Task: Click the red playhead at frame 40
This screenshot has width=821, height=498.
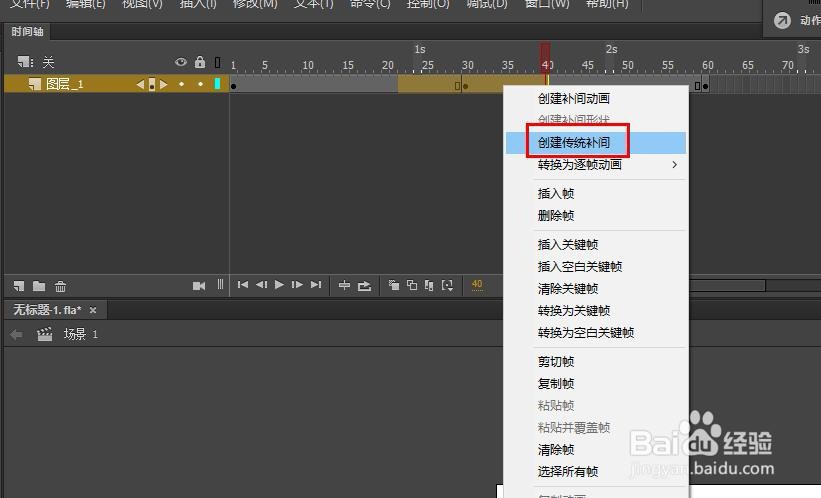Action: pyautogui.click(x=546, y=59)
